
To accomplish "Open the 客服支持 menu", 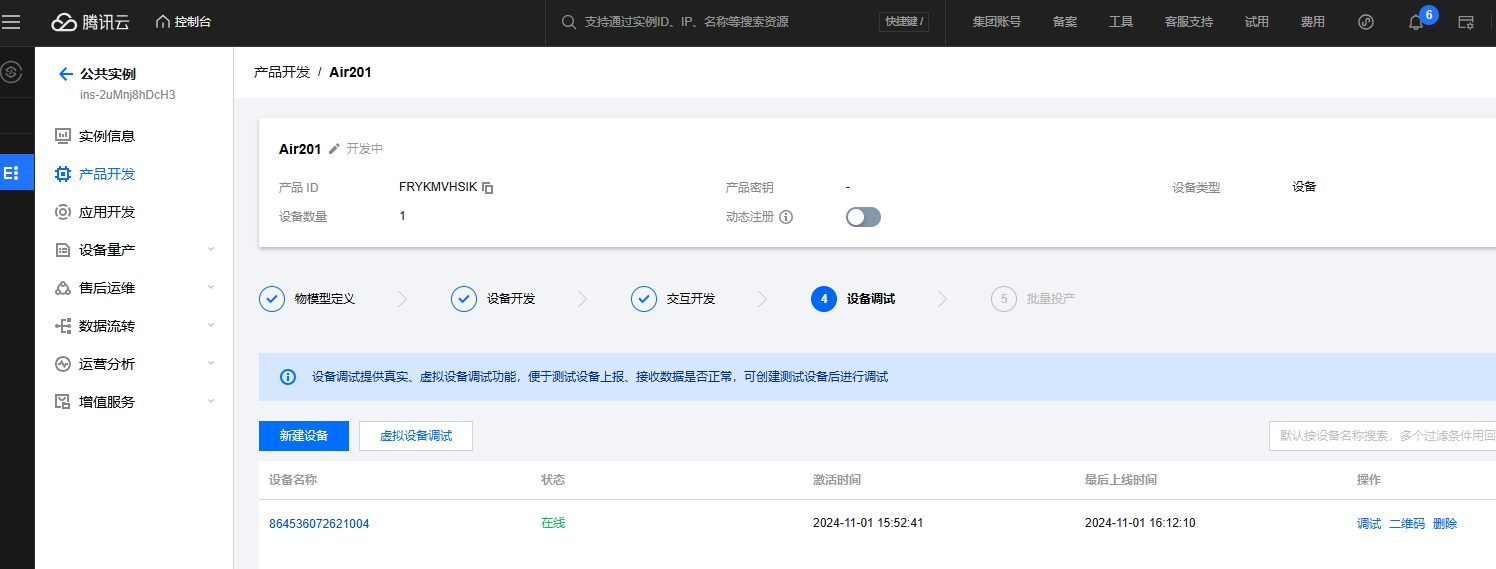I will point(1189,22).
